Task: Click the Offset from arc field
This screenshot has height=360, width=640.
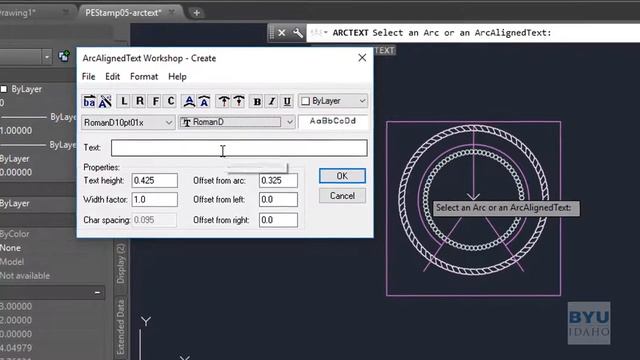Action: pos(278,180)
